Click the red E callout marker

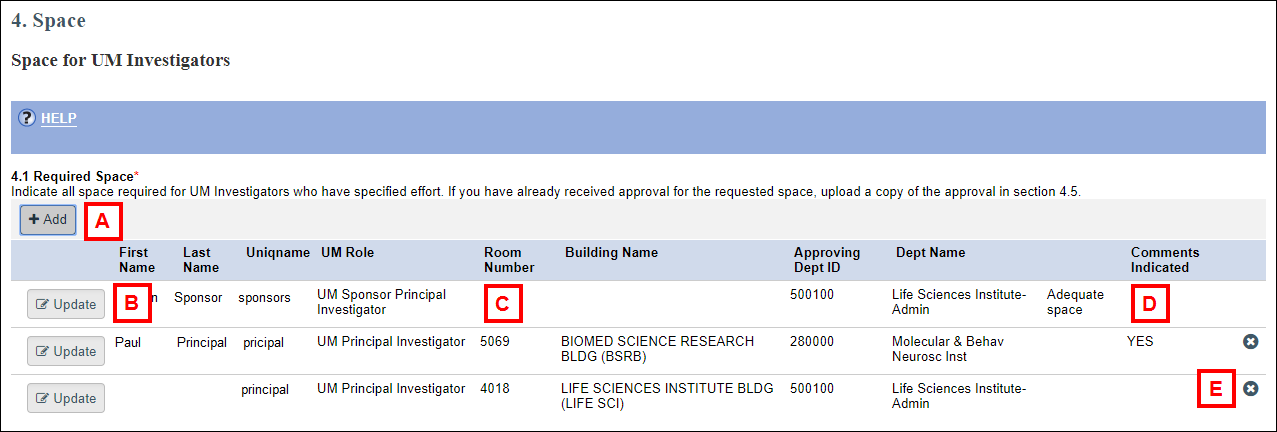1215,388
